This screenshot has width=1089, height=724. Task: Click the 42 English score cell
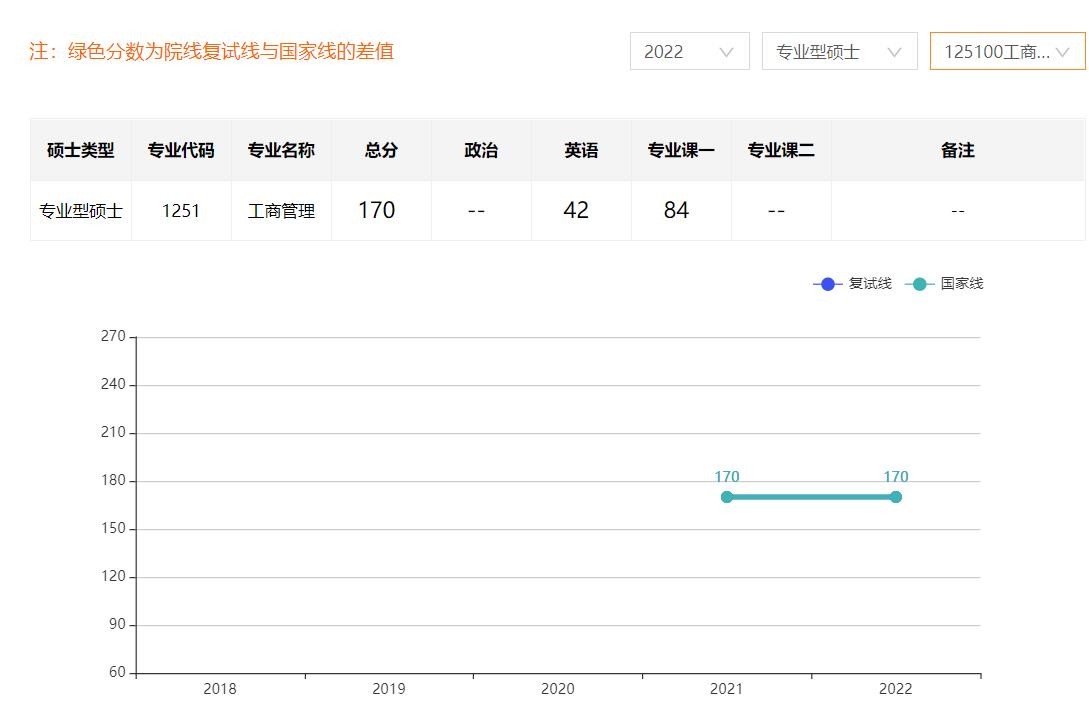point(577,210)
